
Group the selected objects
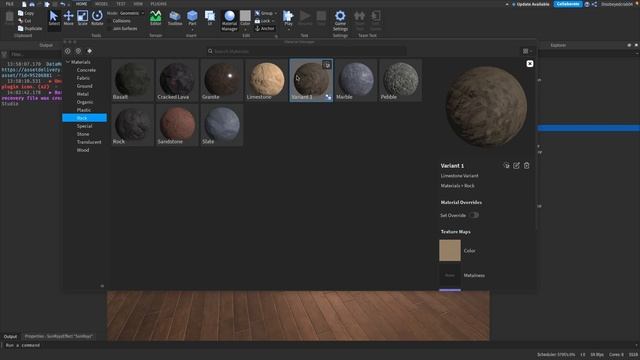point(263,13)
